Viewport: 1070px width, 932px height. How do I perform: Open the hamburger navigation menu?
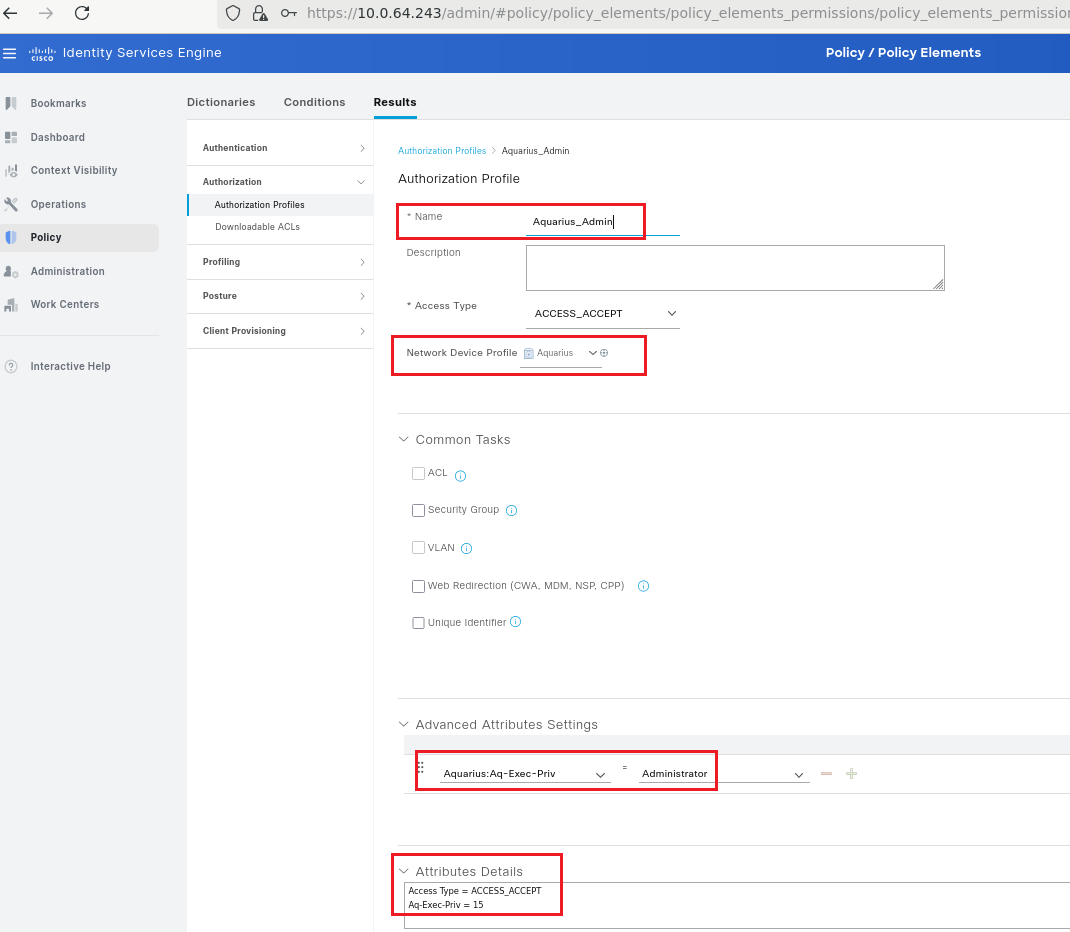10,53
